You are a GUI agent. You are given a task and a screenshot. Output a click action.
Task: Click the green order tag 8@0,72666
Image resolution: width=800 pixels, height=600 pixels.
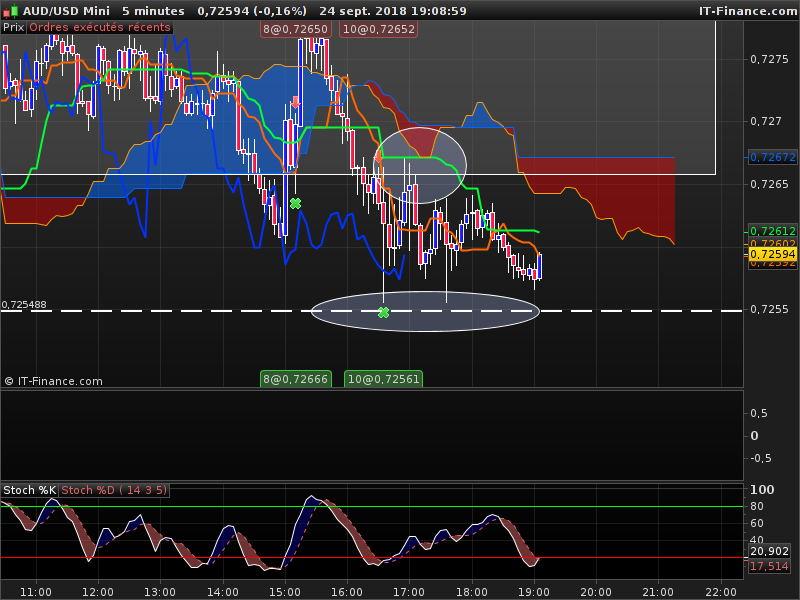tap(295, 379)
